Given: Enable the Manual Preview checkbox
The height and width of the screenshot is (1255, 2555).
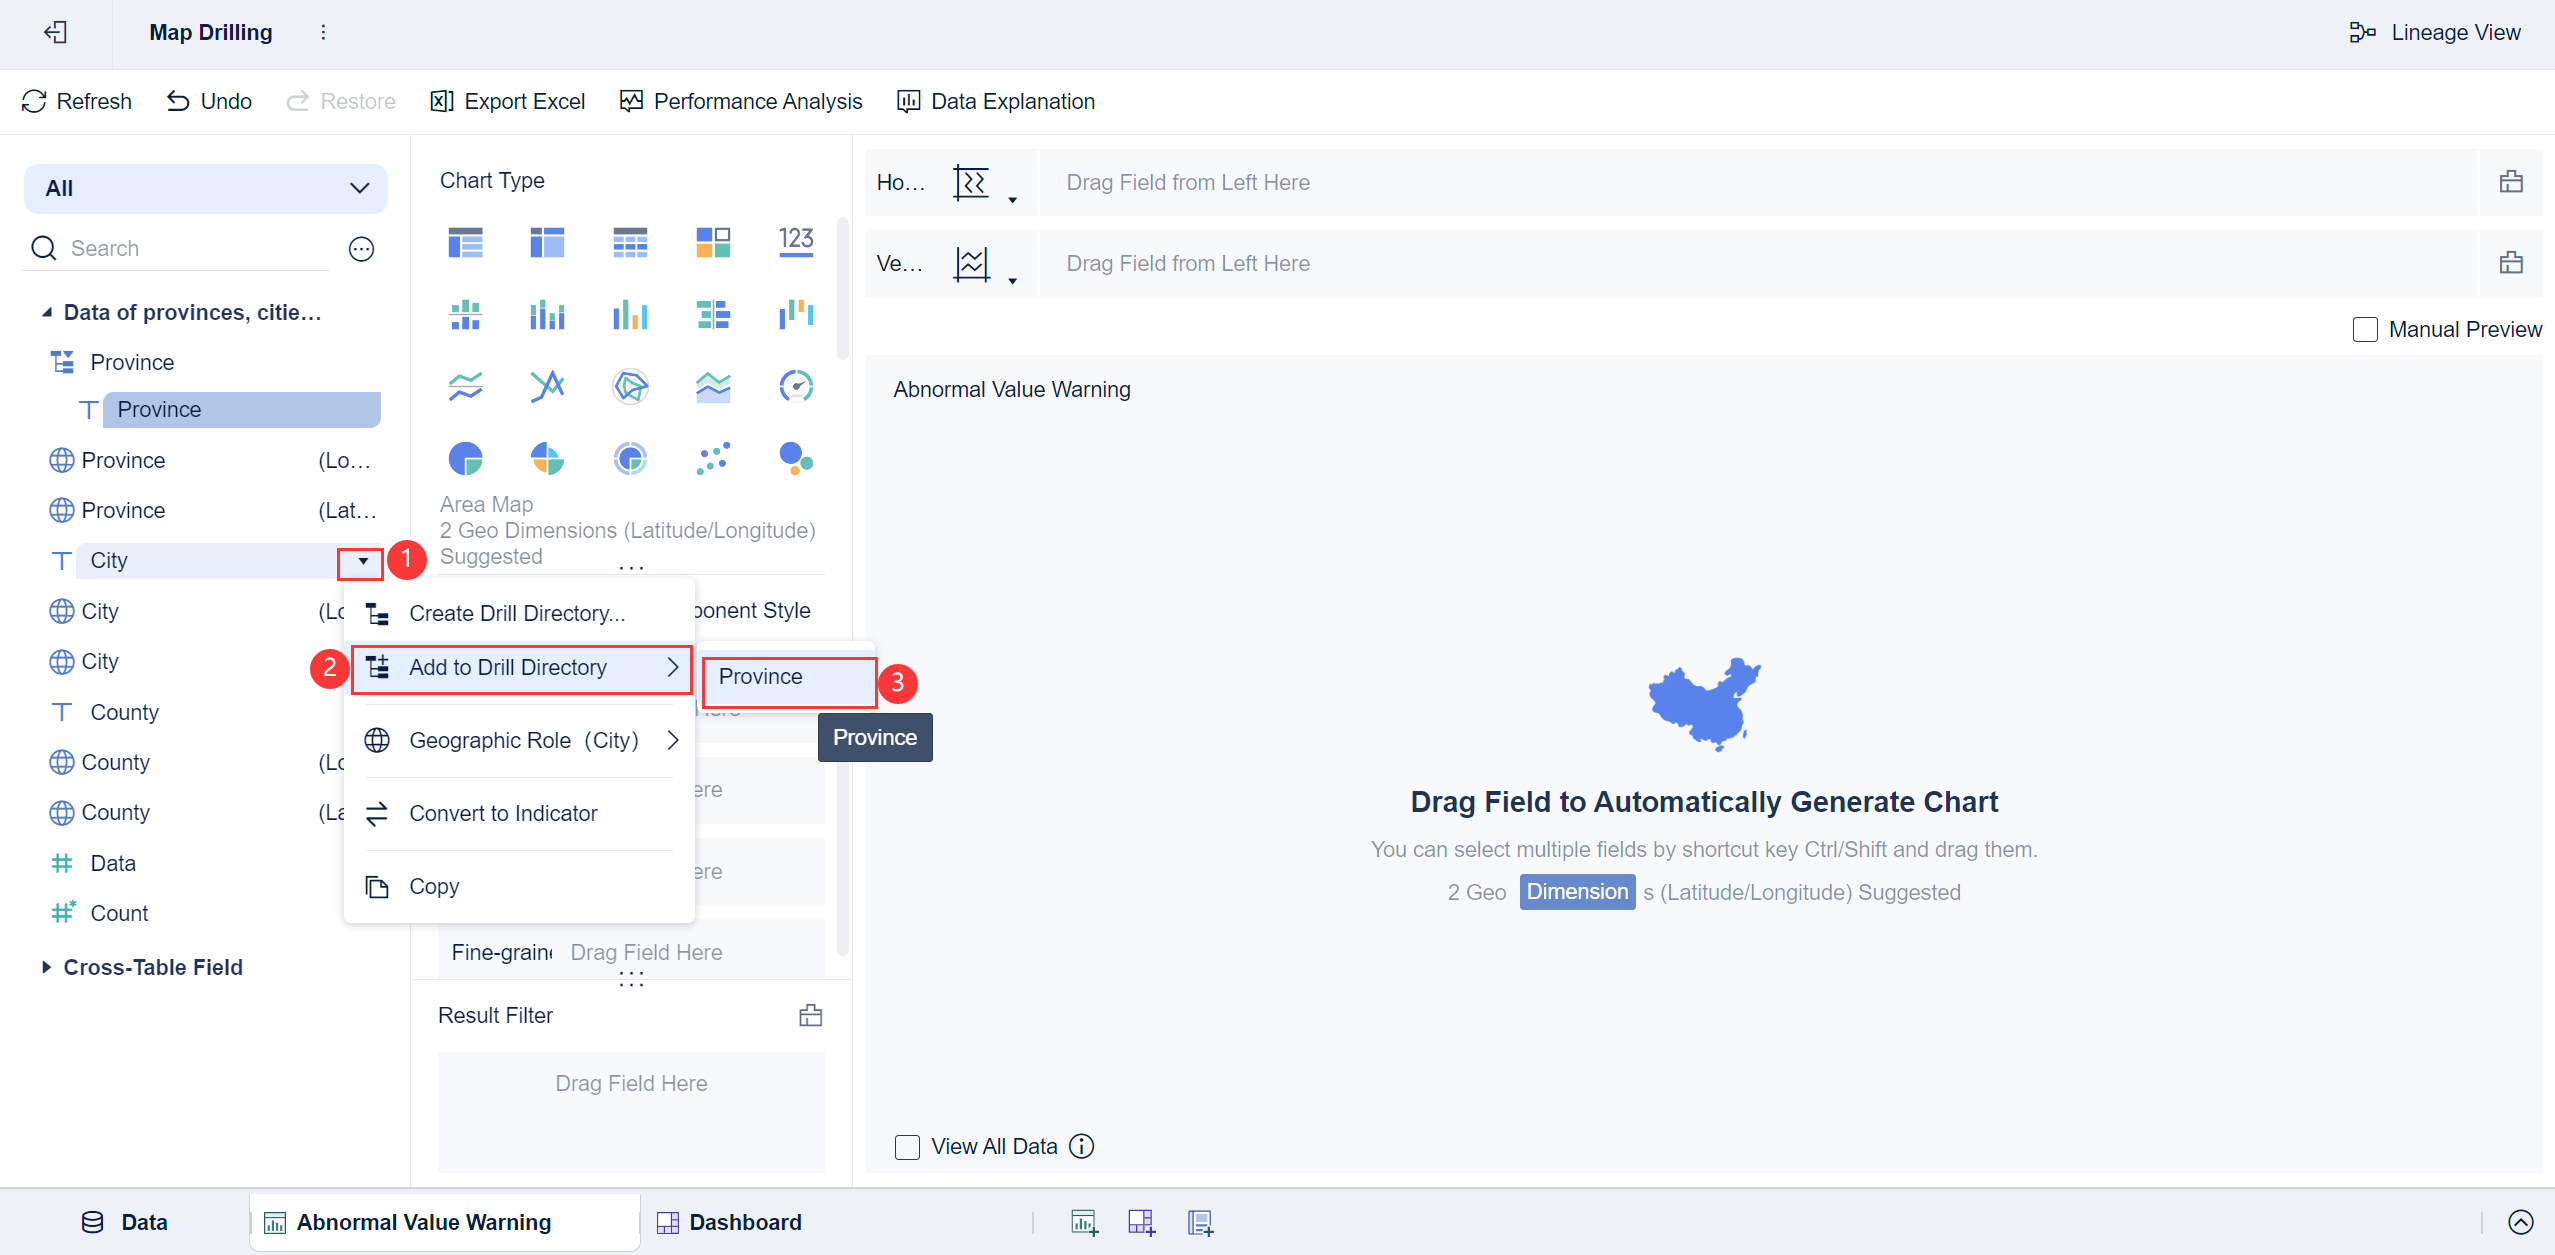Looking at the screenshot, I should [x=2365, y=330].
